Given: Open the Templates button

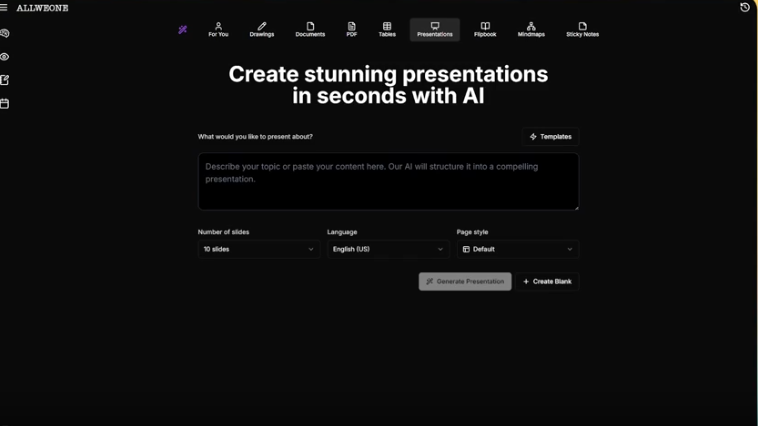Looking at the screenshot, I should [551, 137].
